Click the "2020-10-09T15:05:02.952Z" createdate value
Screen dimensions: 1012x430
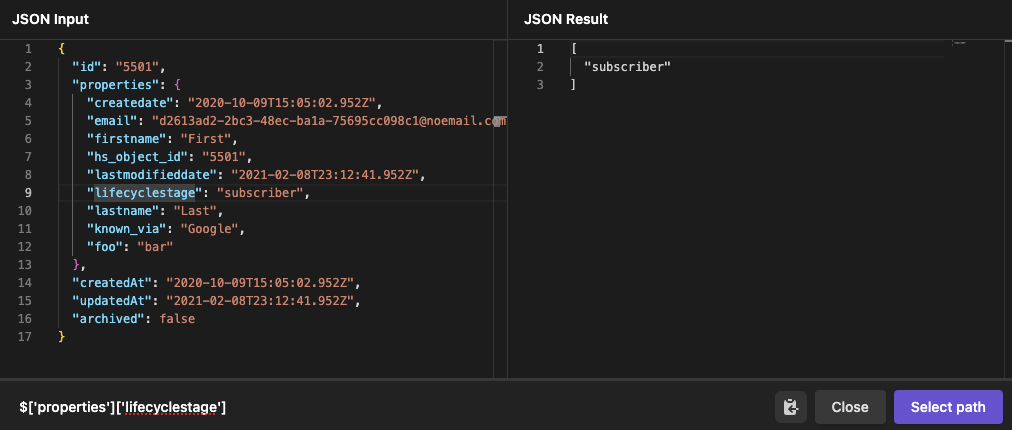[281, 103]
